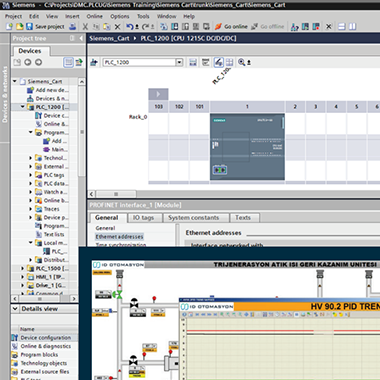Collapse the Local modules folder

[x=31, y=243]
